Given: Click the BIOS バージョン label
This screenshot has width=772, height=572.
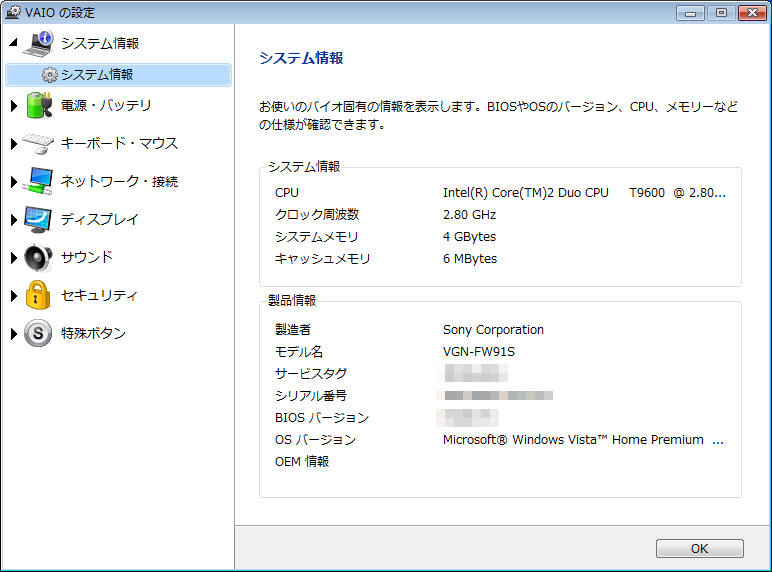Looking at the screenshot, I should click(322, 418).
